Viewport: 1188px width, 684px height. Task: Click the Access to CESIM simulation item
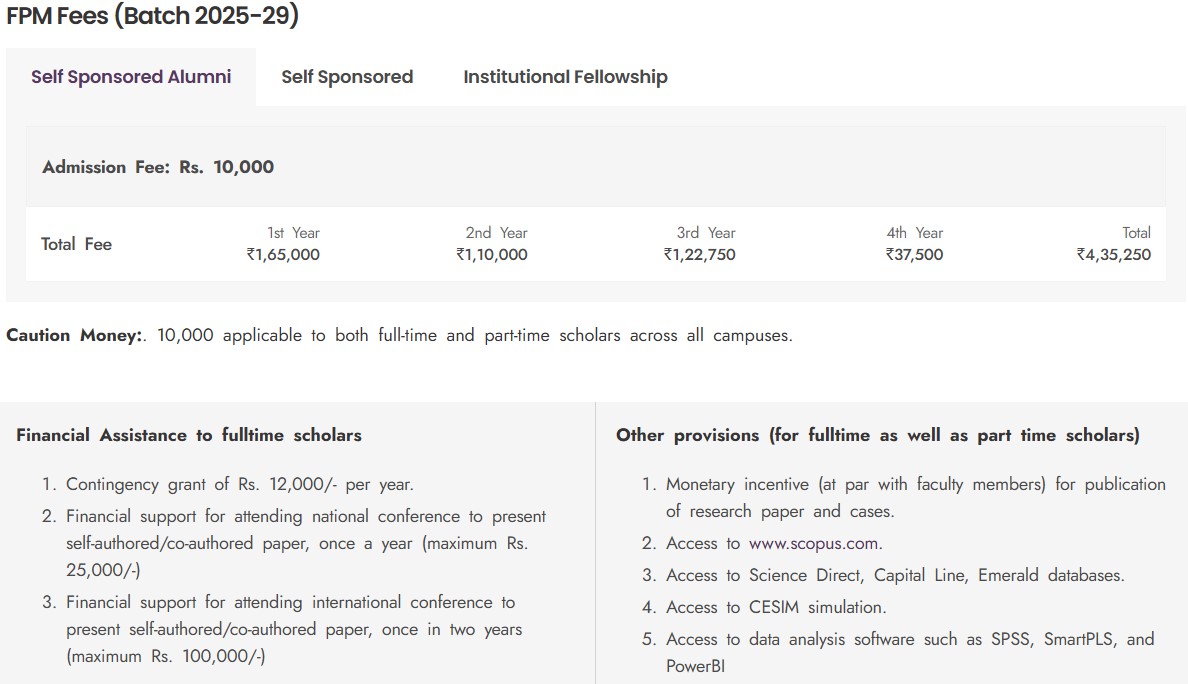tap(776, 607)
